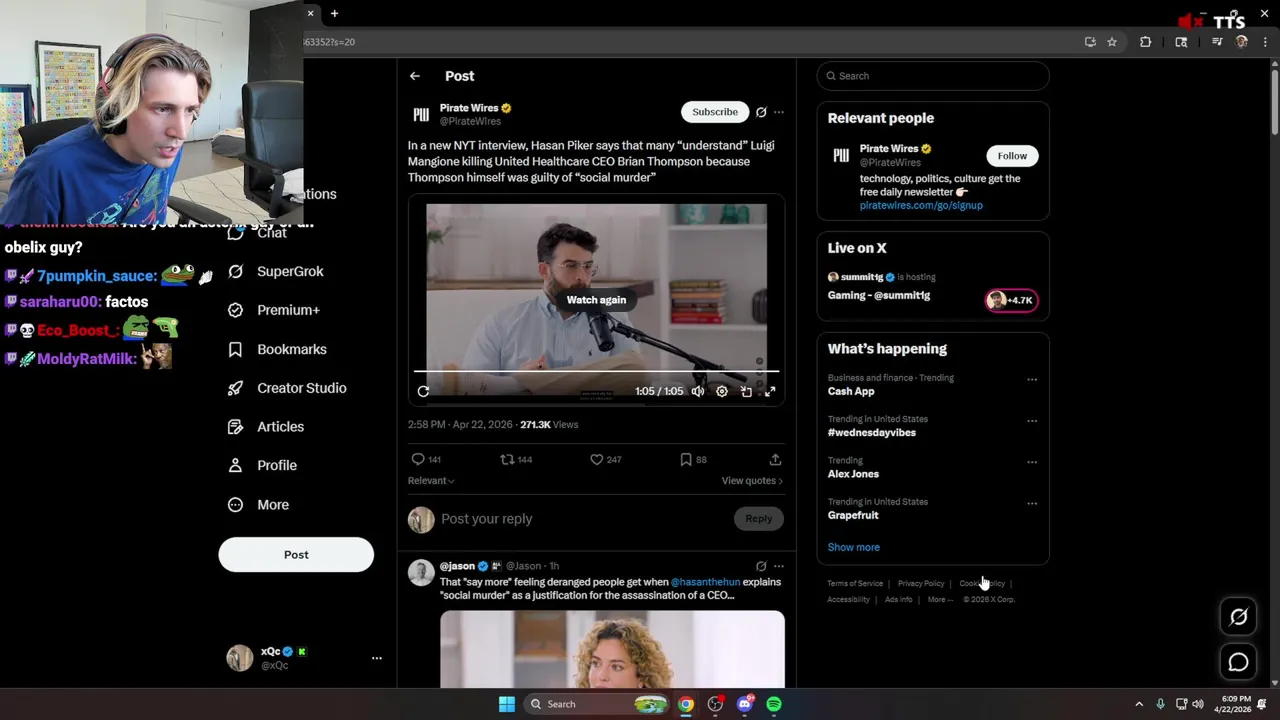Open Profile in sidebar
Viewport: 1280px width, 720px height.
point(262,465)
